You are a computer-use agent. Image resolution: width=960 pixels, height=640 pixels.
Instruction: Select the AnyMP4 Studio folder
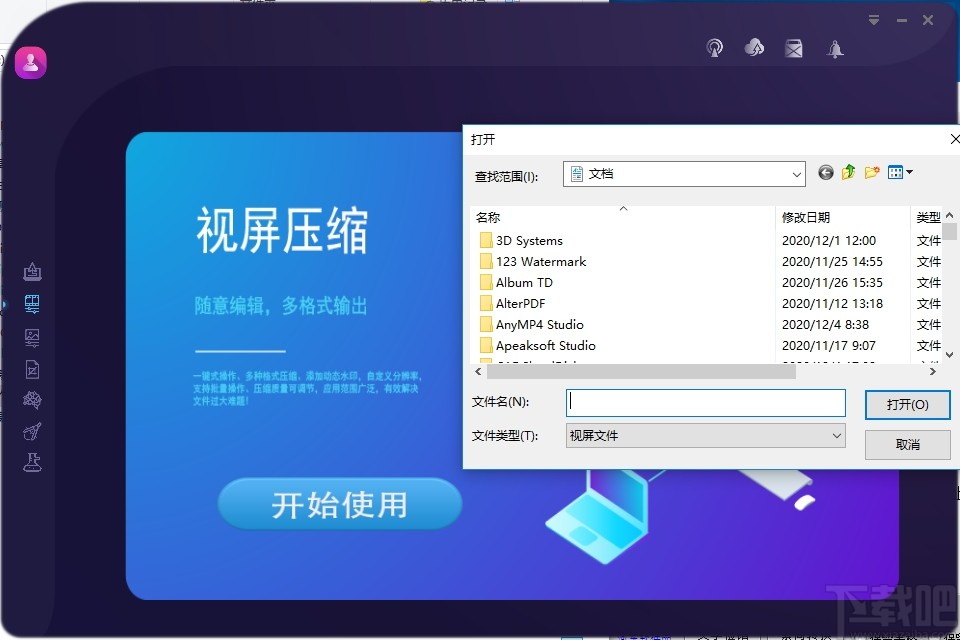coord(541,324)
